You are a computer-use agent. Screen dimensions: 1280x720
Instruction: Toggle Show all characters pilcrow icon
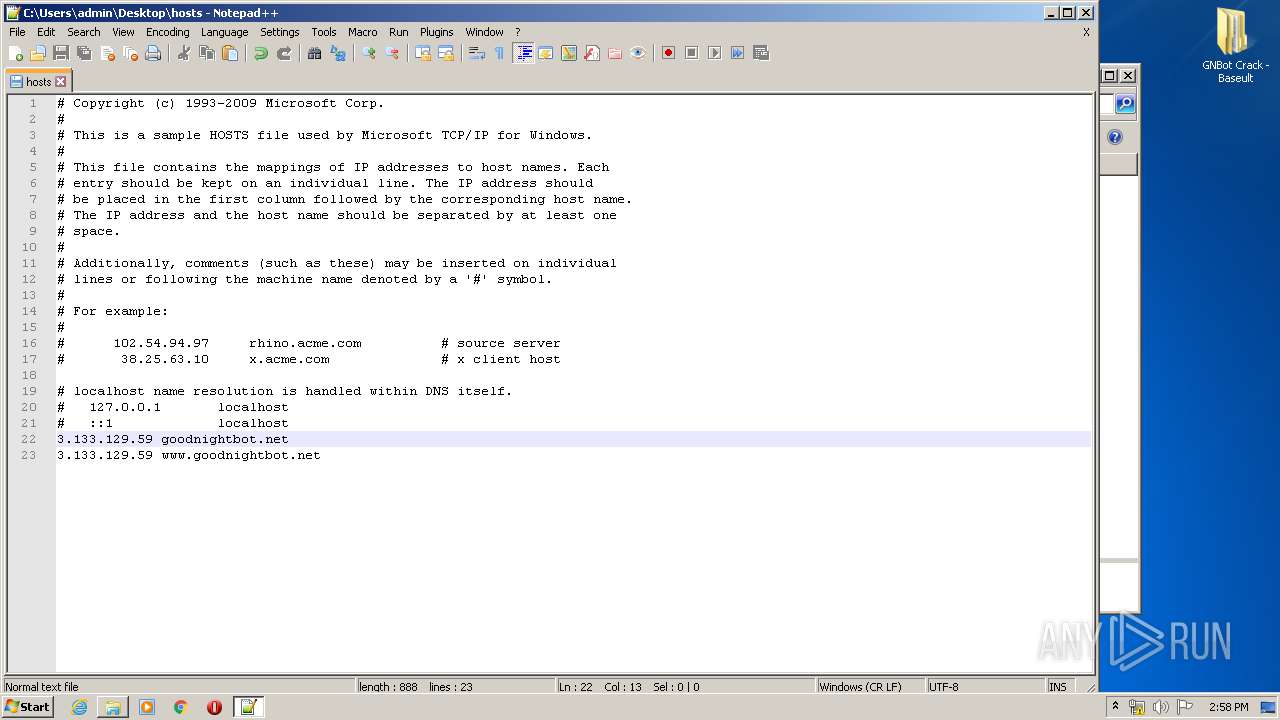tap(500, 53)
